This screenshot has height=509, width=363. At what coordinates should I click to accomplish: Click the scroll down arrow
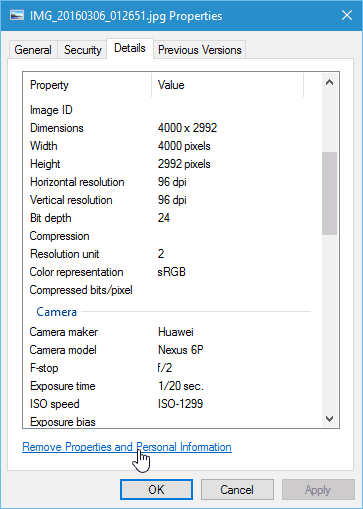tap(329, 419)
